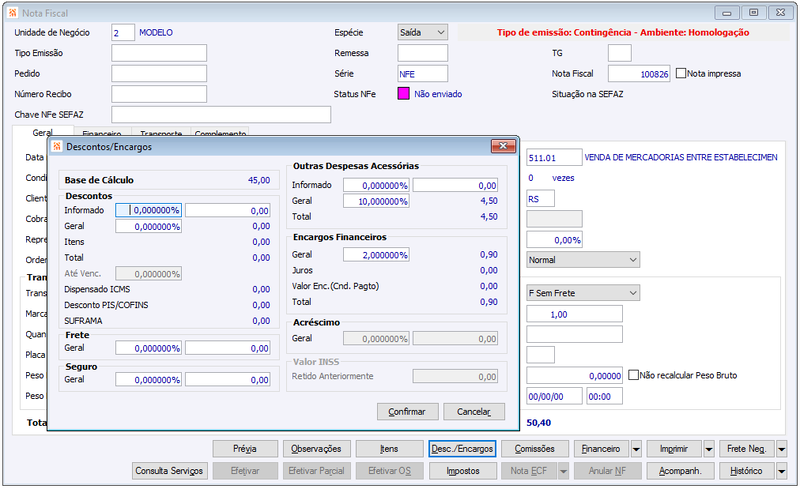Switch to the Complemento tab
Image resolution: width=800 pixels, height=489 pixels.
tap(220, 132)
